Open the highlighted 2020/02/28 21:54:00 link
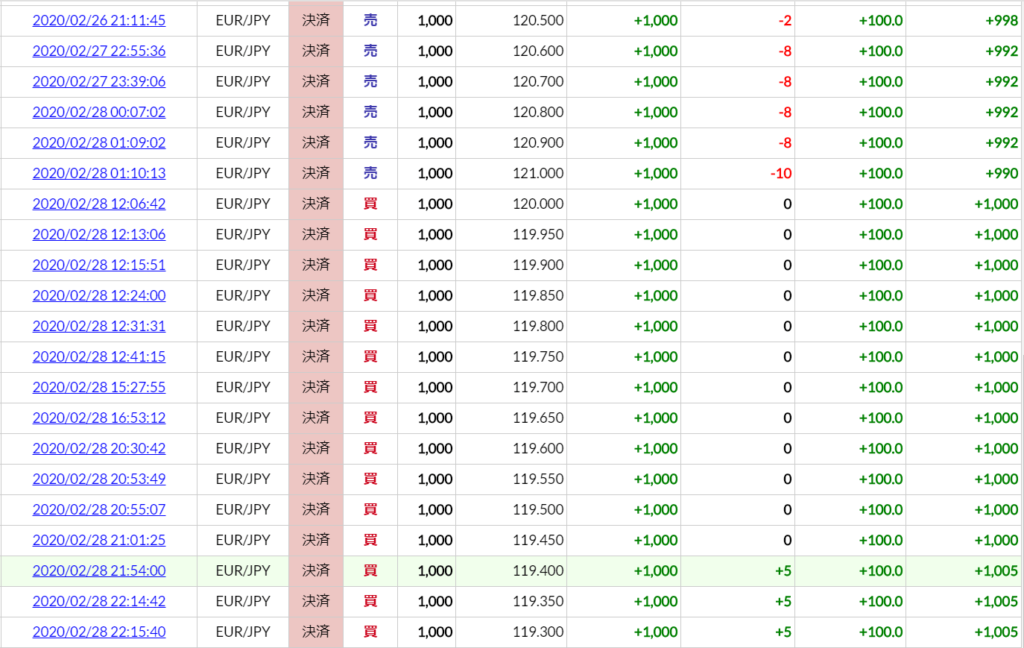 99,571
